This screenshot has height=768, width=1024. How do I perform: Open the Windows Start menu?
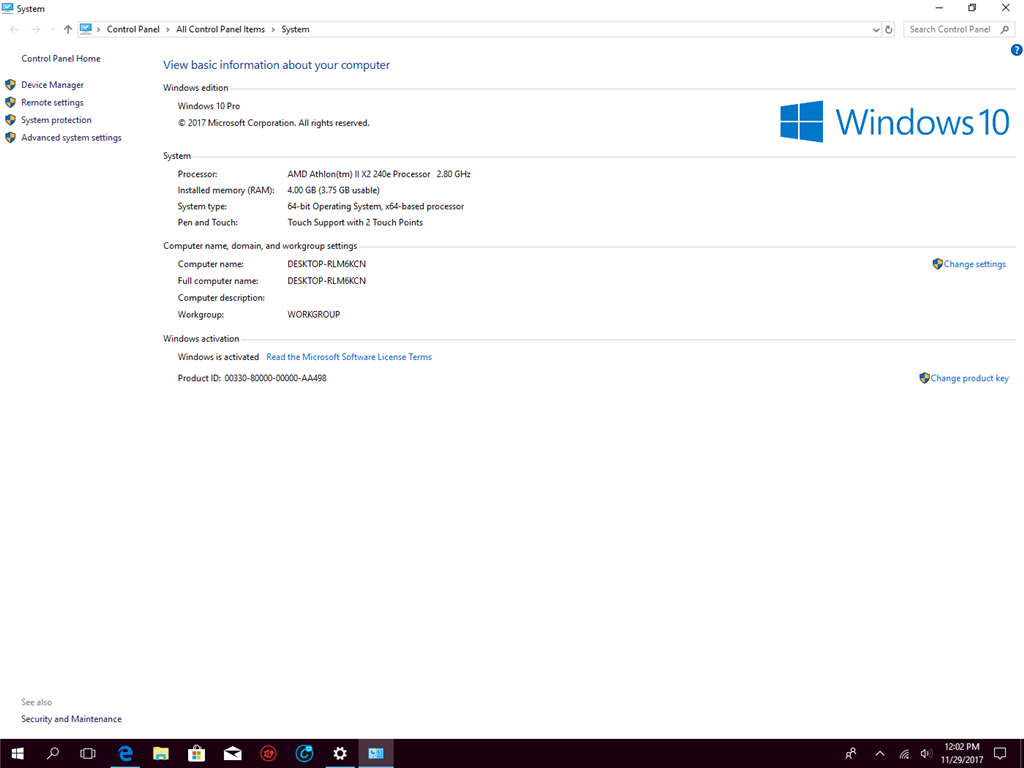(18, 754)
